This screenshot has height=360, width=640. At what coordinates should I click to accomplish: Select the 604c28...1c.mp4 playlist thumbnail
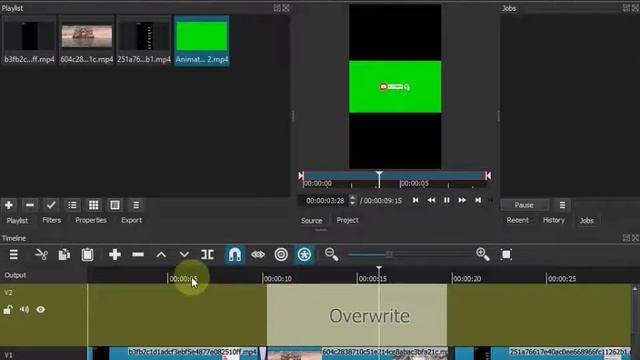coord(87,40)
